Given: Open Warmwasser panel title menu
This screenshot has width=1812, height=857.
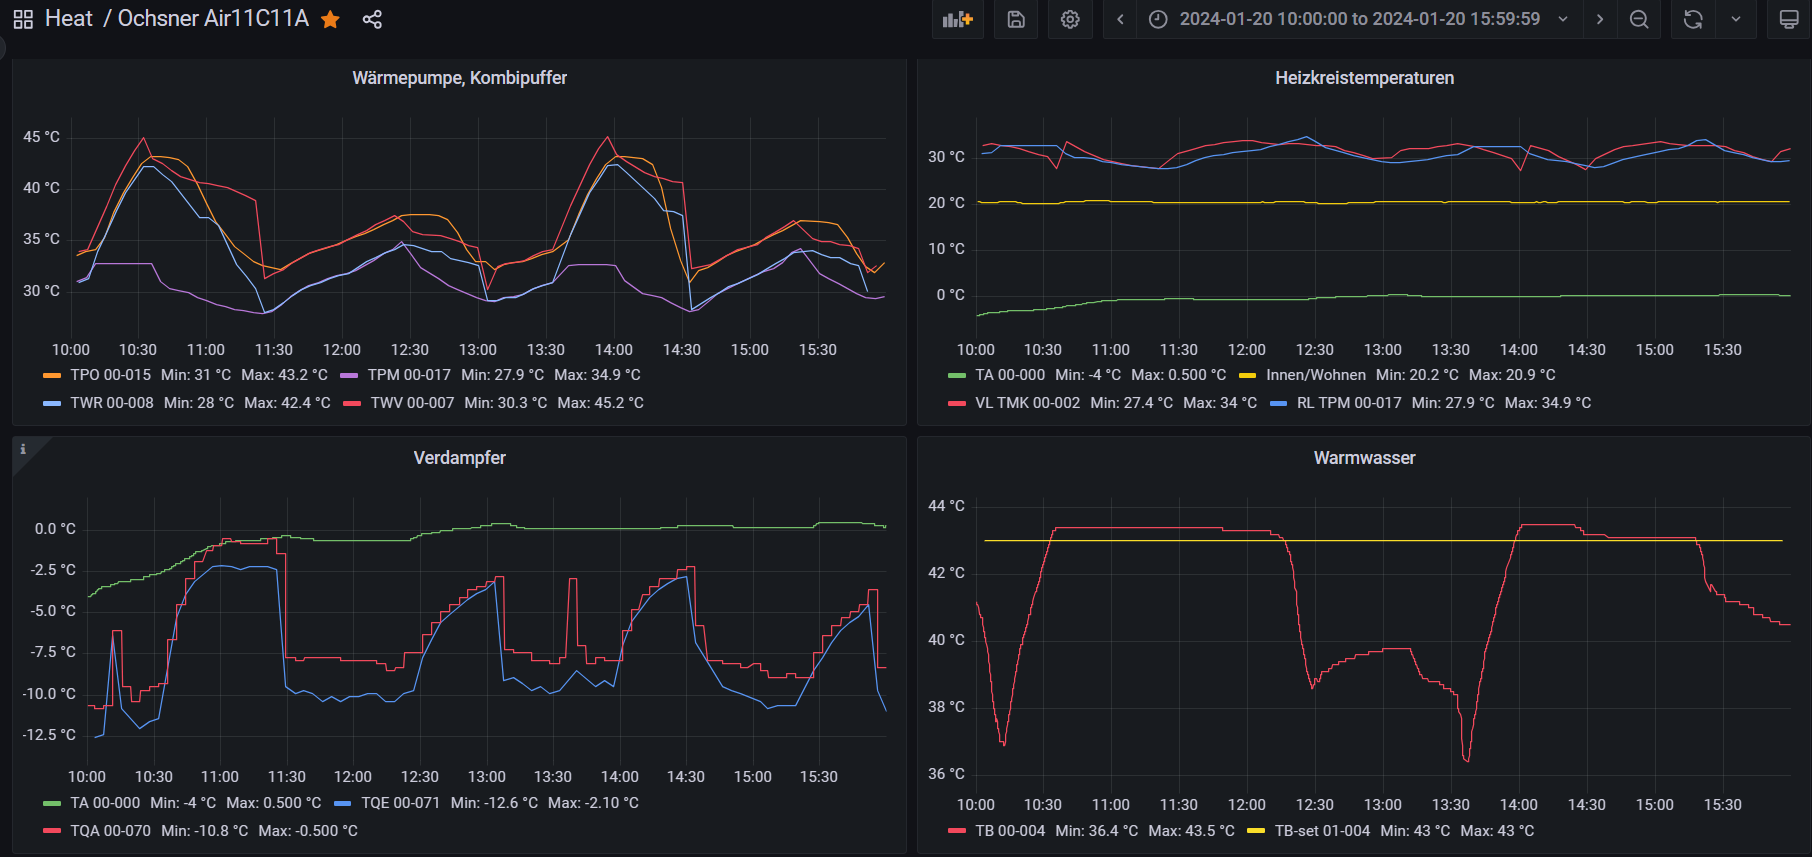Looking at the screenshot, I should pyautogui.click(x=1364, y=458).
